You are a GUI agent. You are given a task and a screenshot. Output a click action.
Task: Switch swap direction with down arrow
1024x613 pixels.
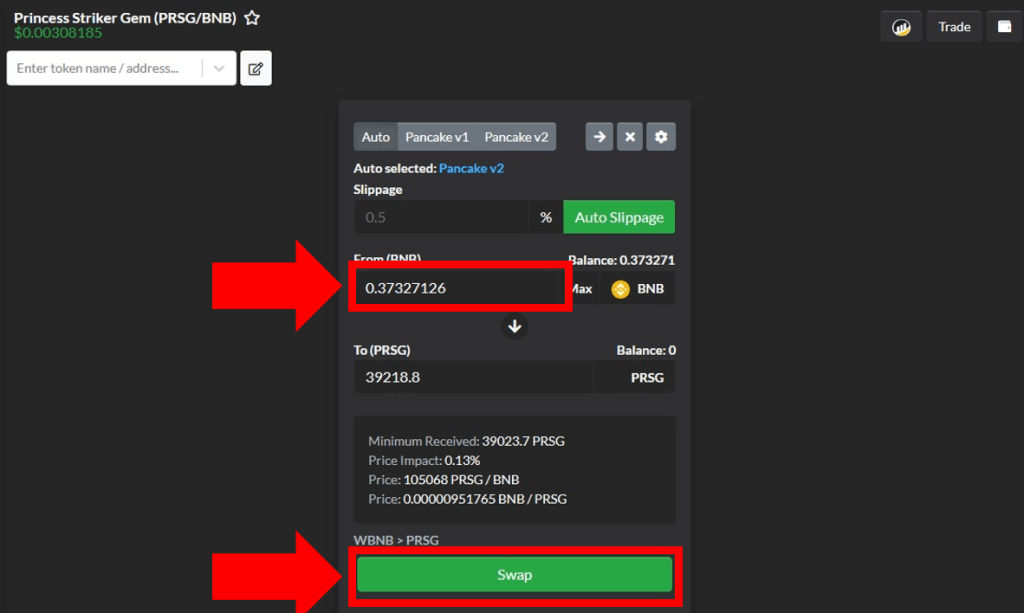tap(515, 326)
